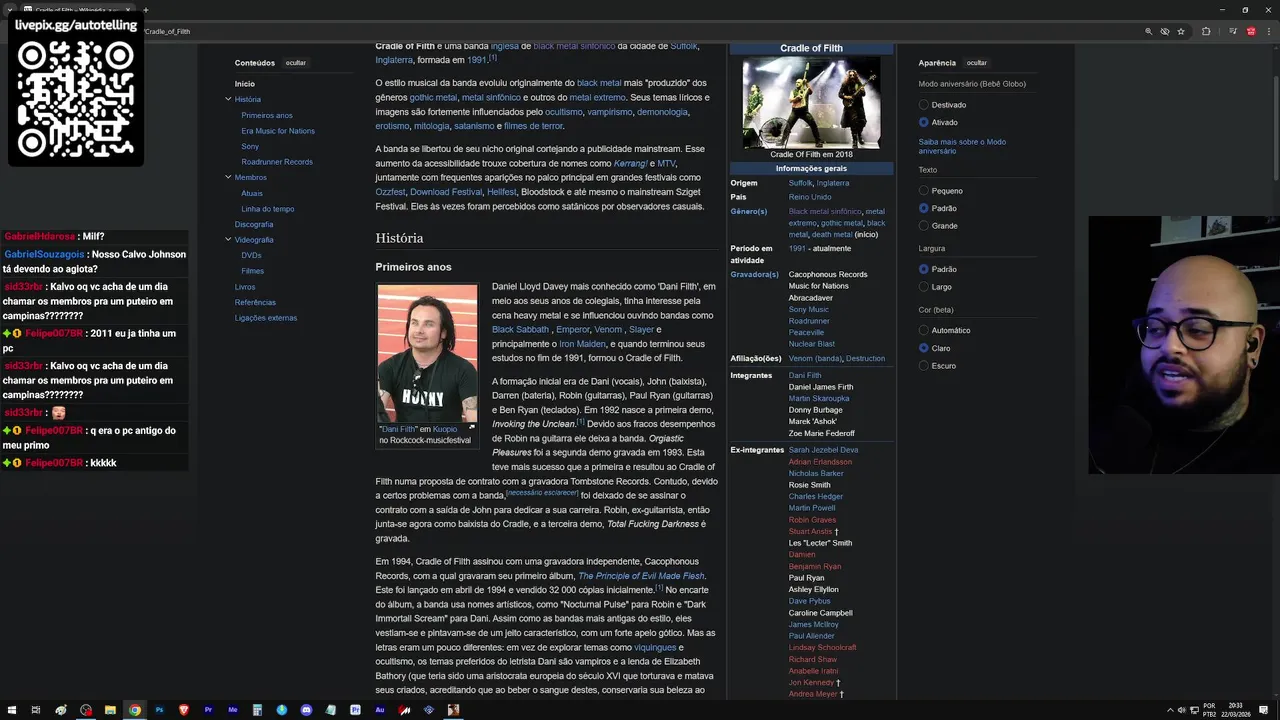Click the crossed-eye icon in address bar
The image size is (1280, 720).
coord(1165,31)
